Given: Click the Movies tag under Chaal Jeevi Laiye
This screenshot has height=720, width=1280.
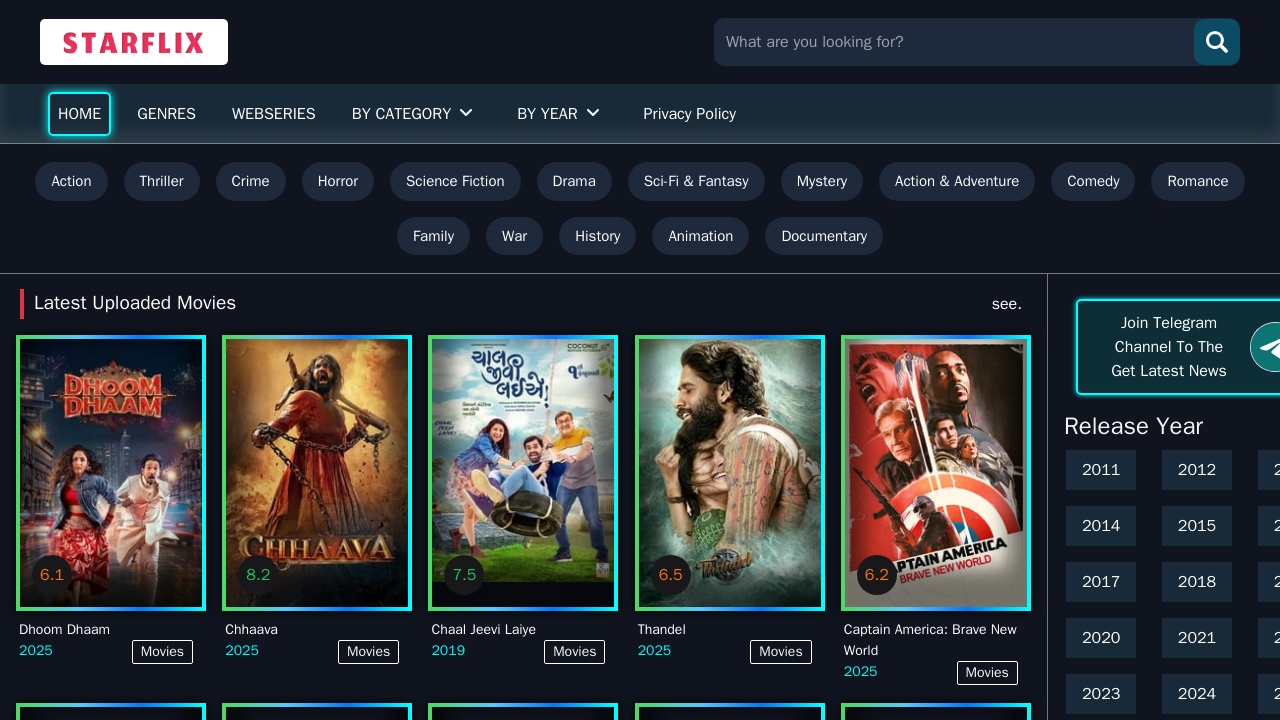Looking at the screenshot, I should [574, 652].
